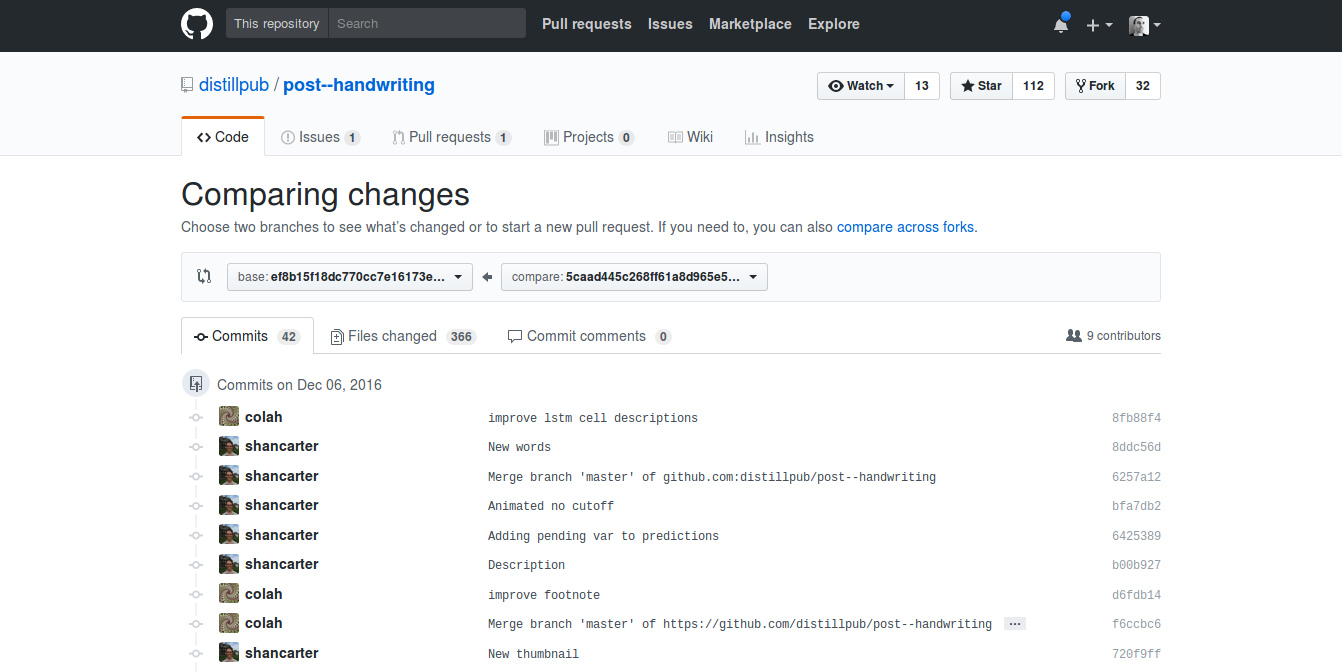Screen dimensions: 1342x672
Task: Select the Code tab
Action: click(x=223, y=137)
